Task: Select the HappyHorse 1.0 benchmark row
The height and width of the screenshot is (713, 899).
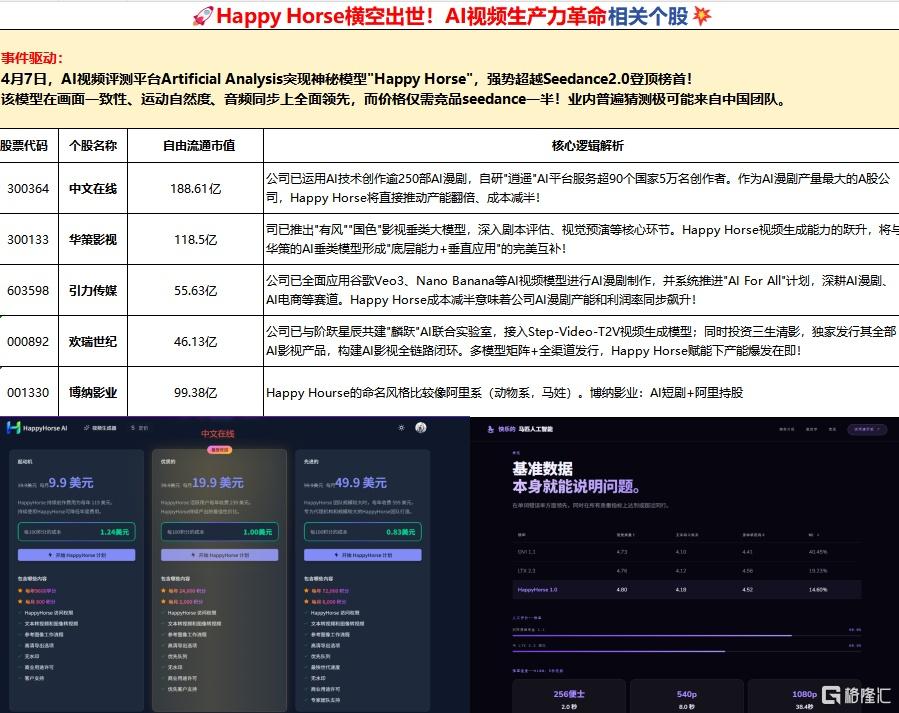Action: pyautogui.click(x=686, y=589)
